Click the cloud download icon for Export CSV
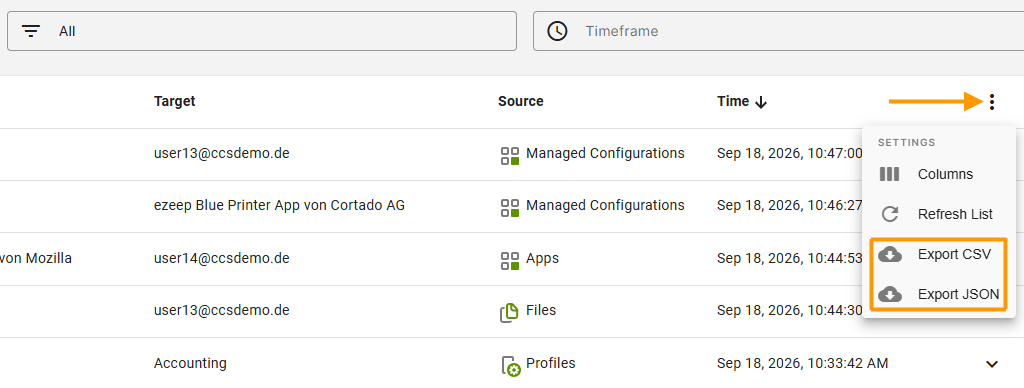Image resolution: width=1024 pixels, height=388 pixels. [x=889, y=254]
